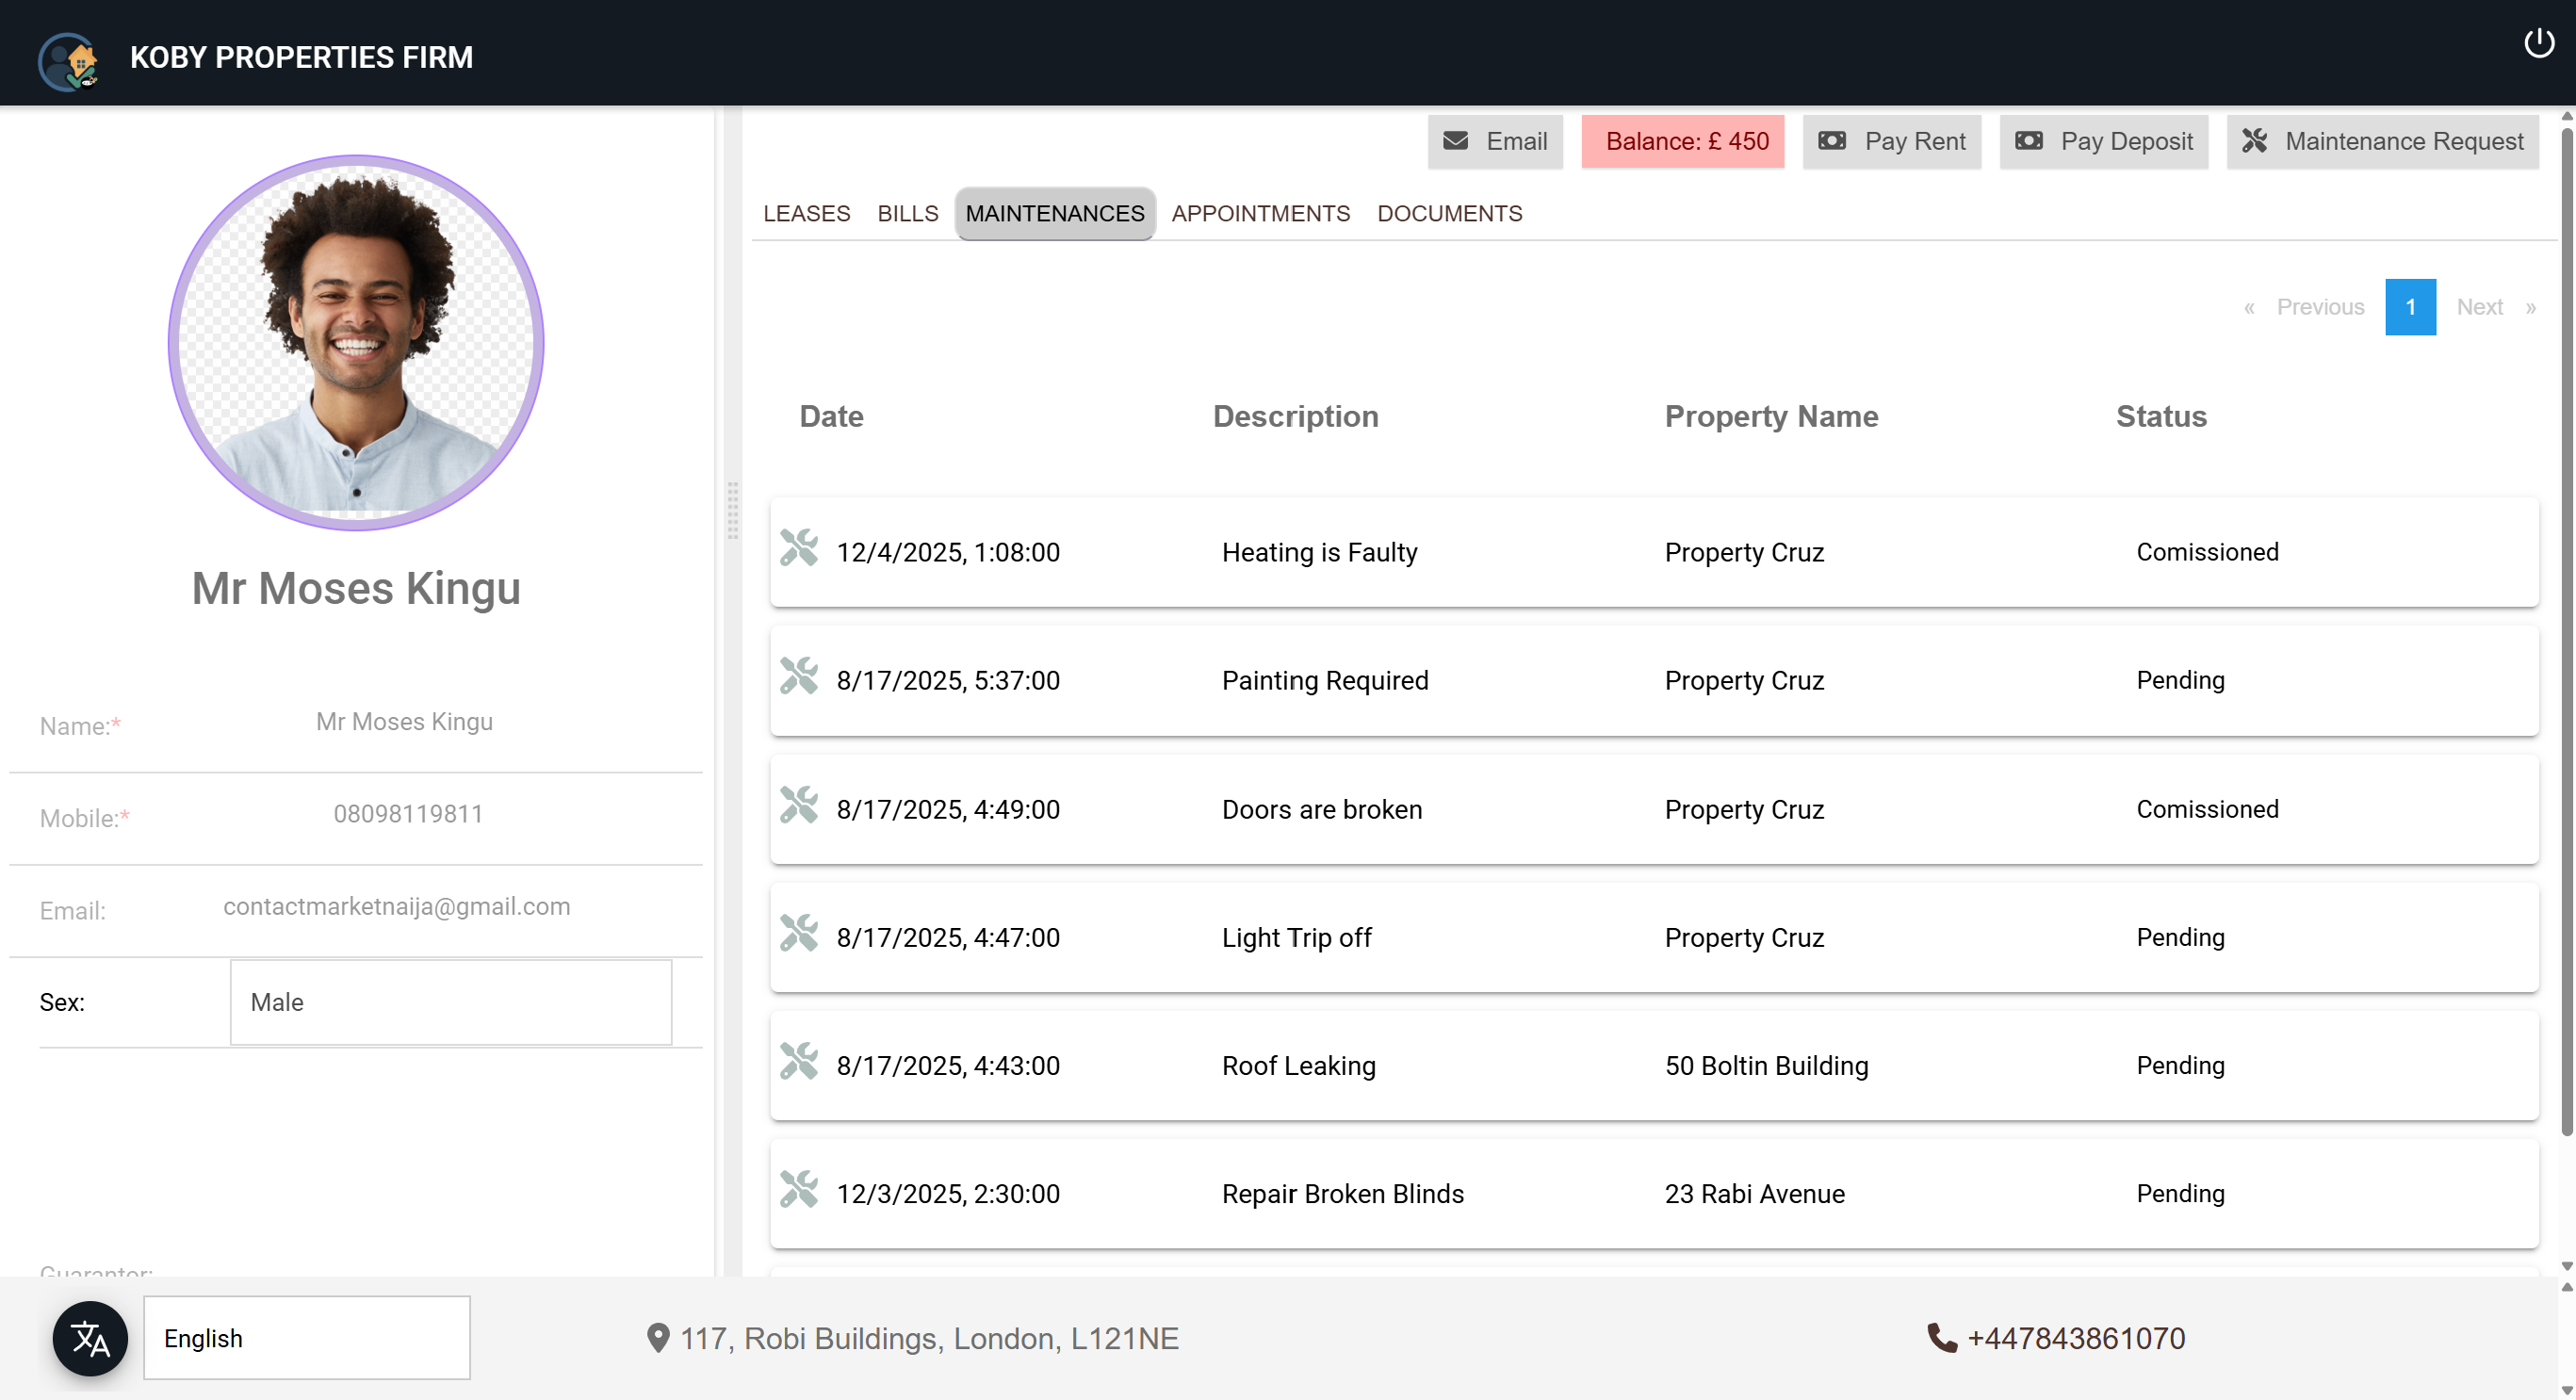This screenshot has height=1400, width=2576.
Task: Switch to the APPOINTMENTS tab
Action: click(1260, 213)
